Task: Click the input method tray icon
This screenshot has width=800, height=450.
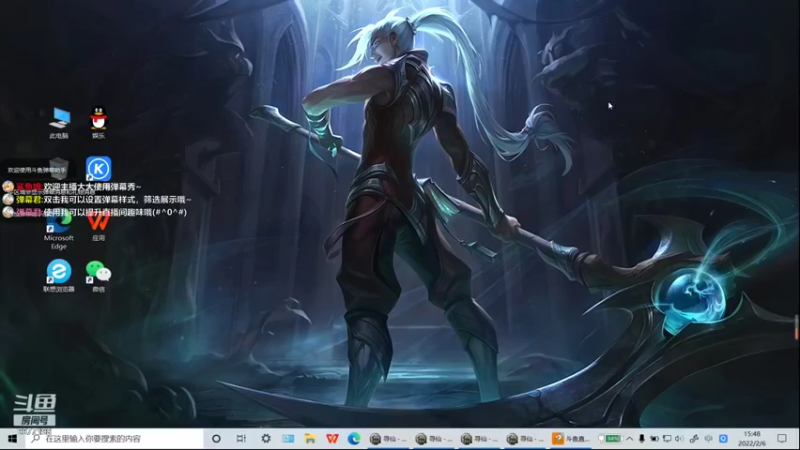Action: [x=709, y=439]
